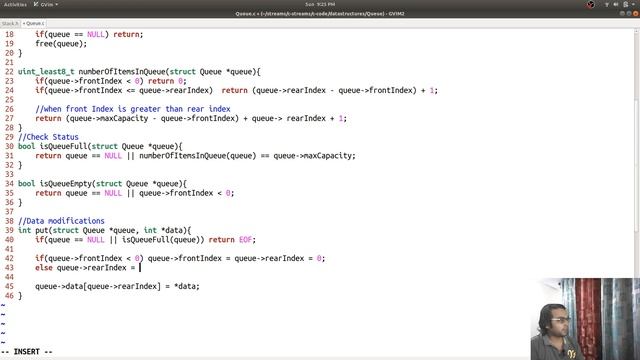Minimize the GVim window
This screenshot has height=360, width=640.
pyautogui.click(x=622, y=13)
